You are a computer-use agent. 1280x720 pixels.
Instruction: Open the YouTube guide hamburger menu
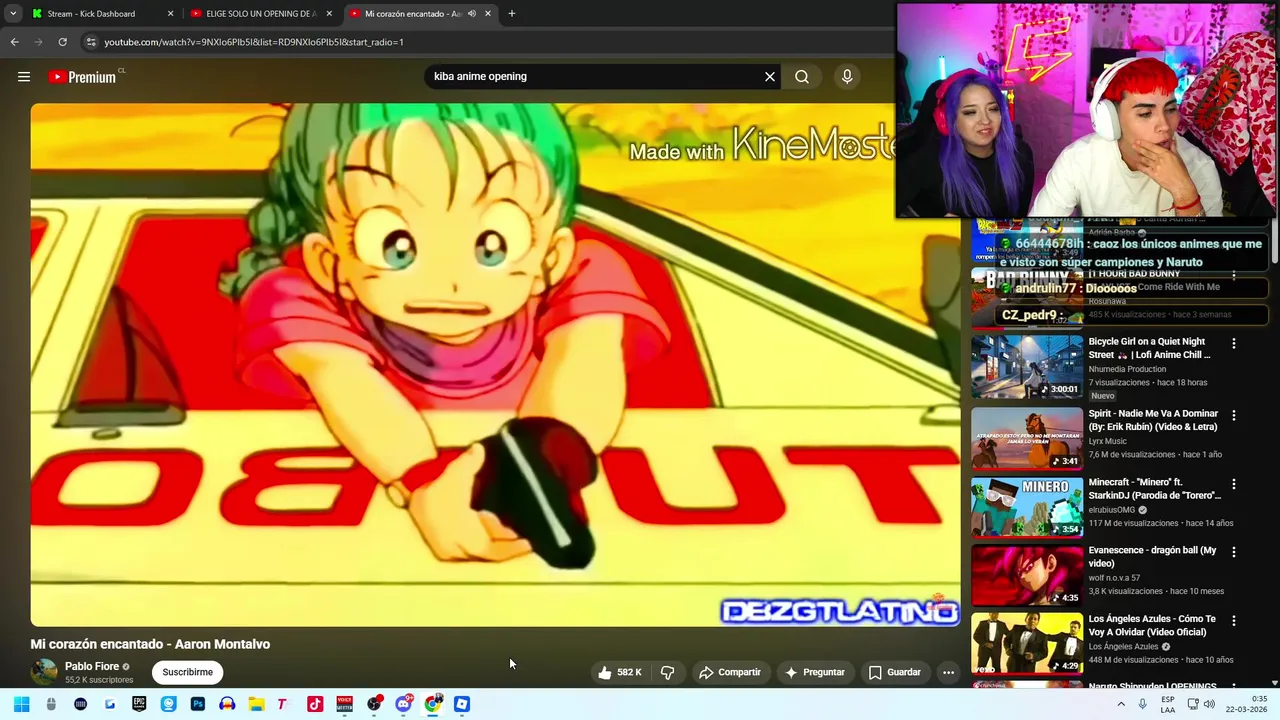click(24, 77)
